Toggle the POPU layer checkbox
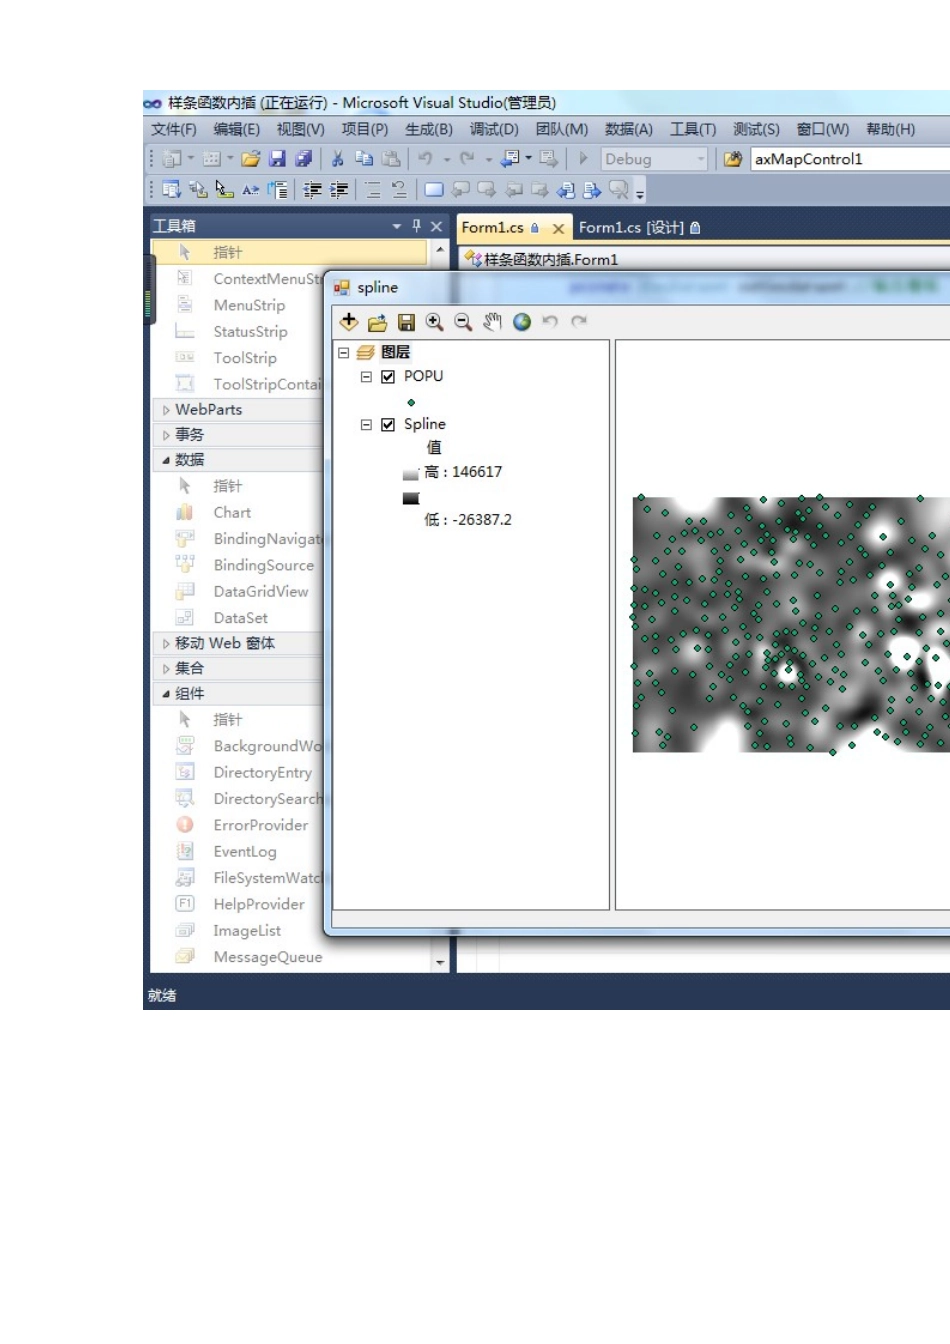Viewport: 950px width, 1344px height. [x=388, y=377]
